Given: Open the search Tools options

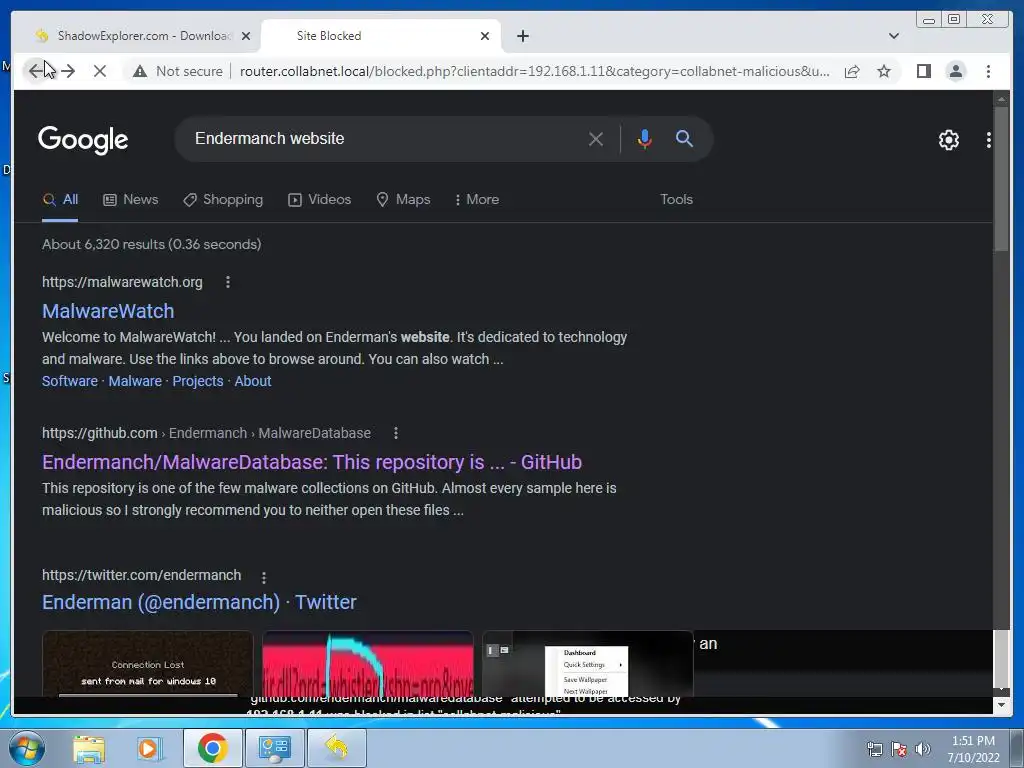Looking at the screenshot, I should (676, 200).
